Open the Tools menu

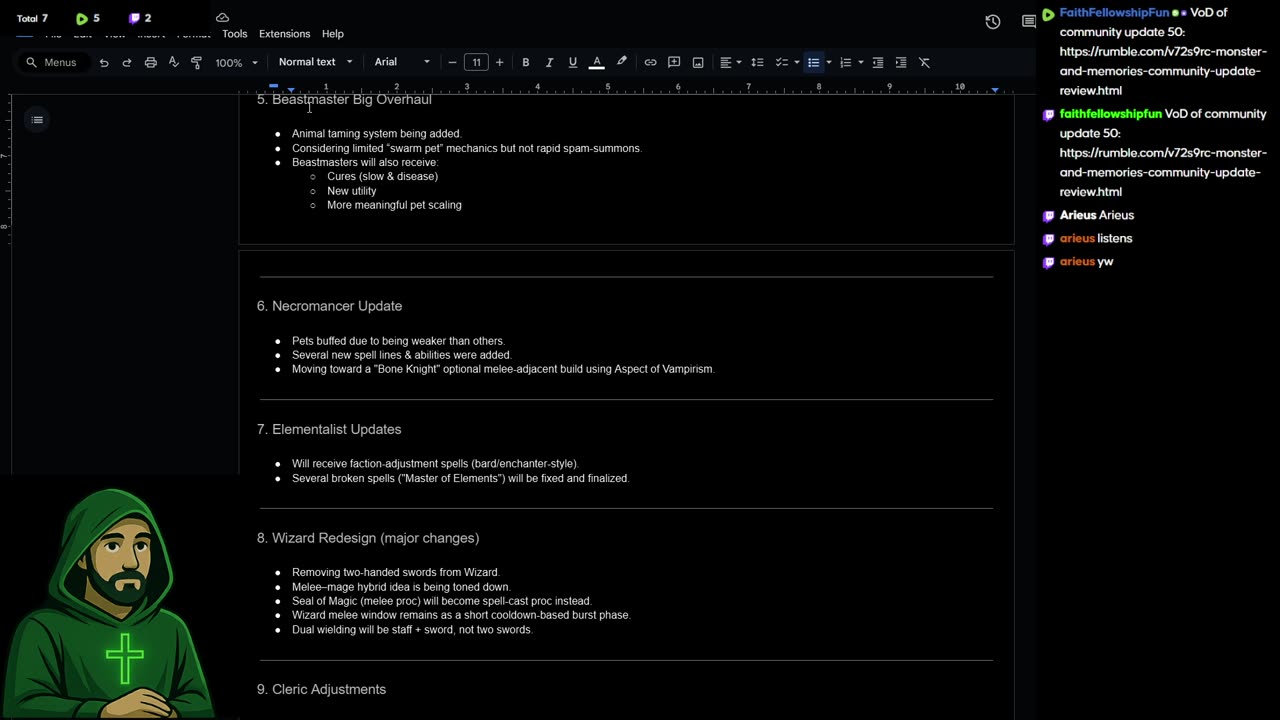(x=235, y=34)
